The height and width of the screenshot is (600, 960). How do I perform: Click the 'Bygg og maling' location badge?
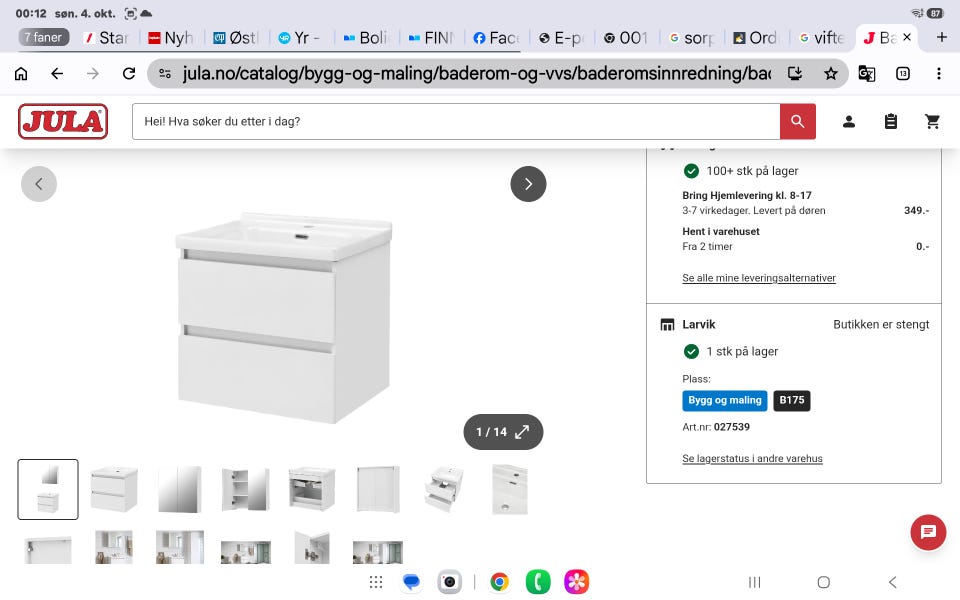pos(725,400)
